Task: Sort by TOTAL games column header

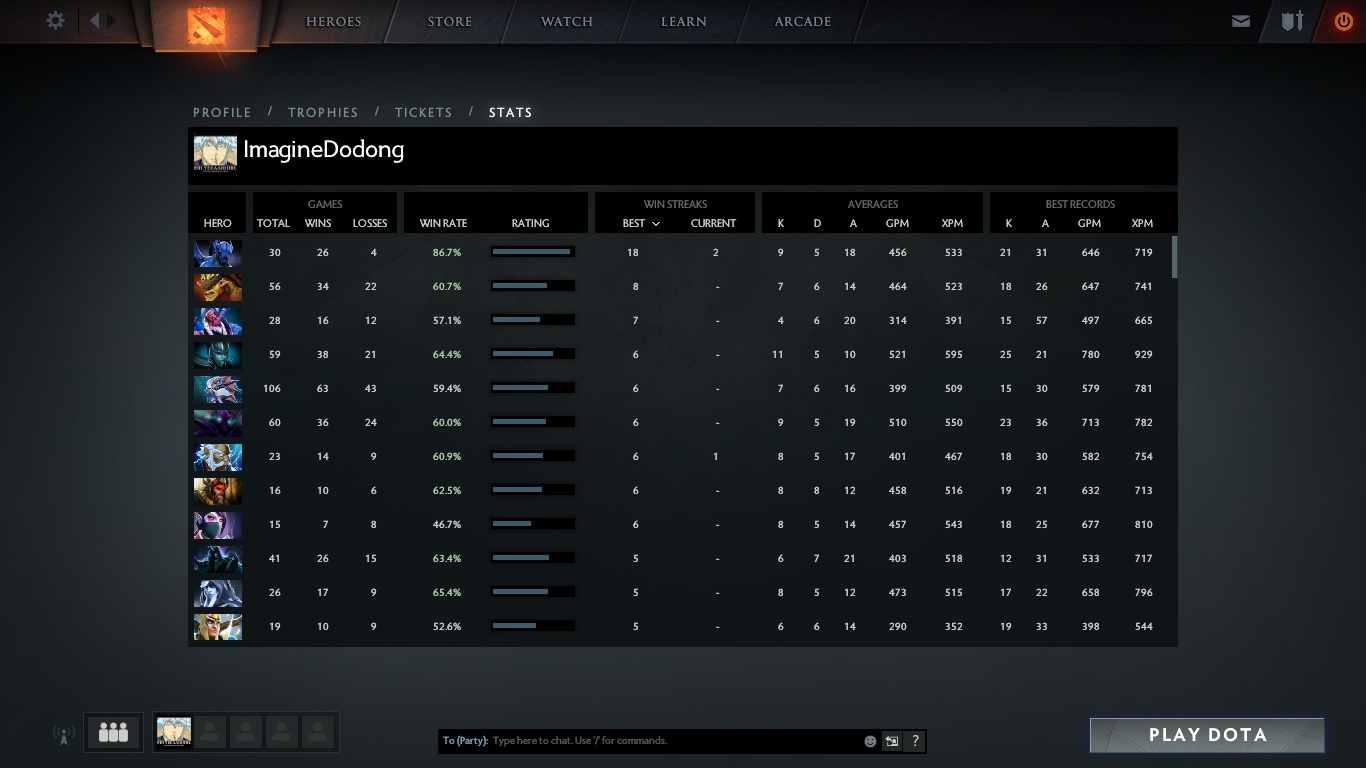Action: click(273, 223)
